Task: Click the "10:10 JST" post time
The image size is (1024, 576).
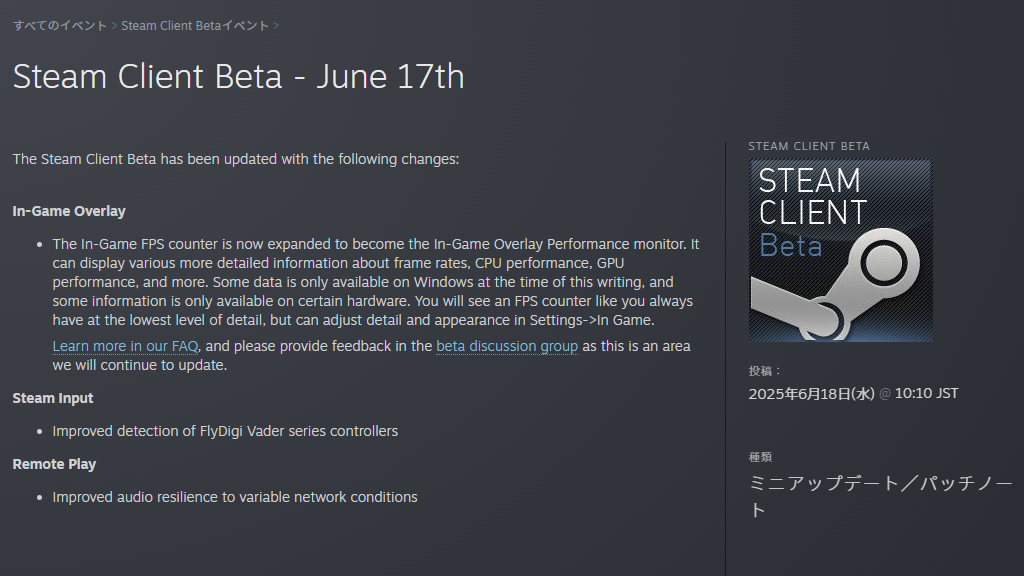Action: [926, 394]
